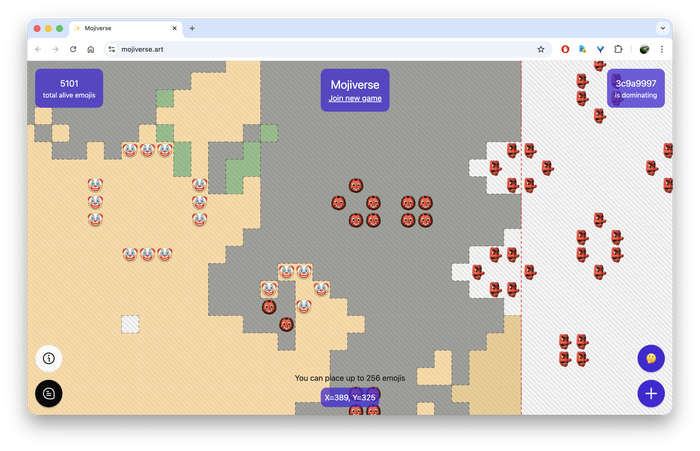This screenshot has width=700, height=451.
Task: Open the info button on left
Action: (48, 357)
